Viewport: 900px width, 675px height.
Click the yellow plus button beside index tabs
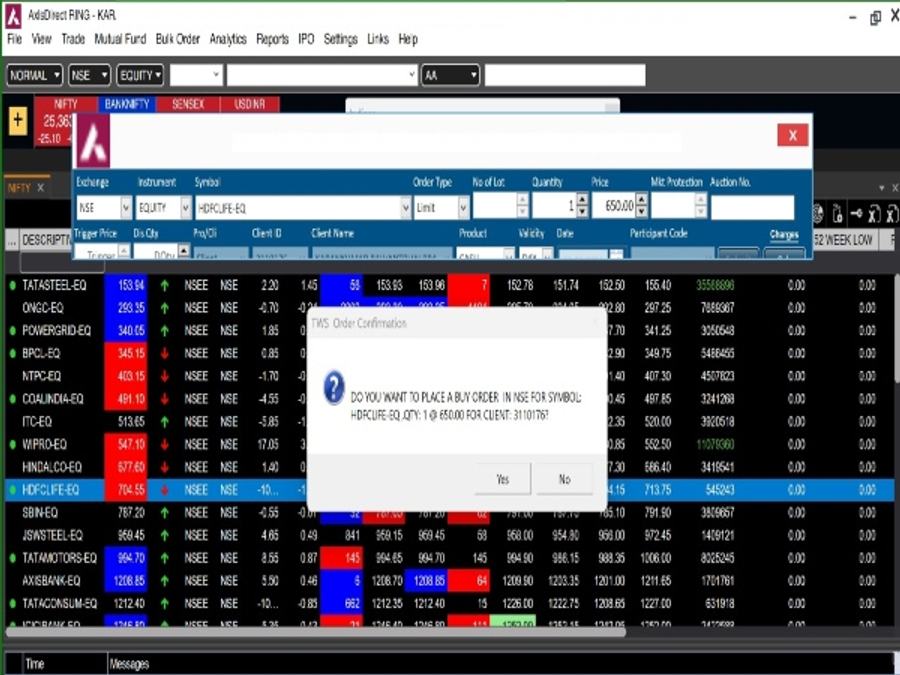[x=18, y=121]
